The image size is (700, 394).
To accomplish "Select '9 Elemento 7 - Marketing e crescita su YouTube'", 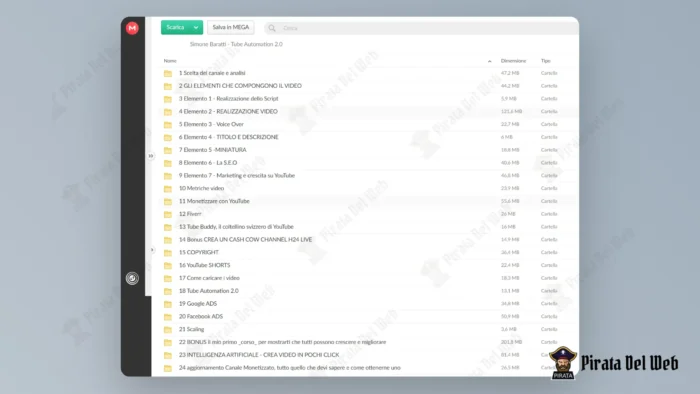I will tap(237, 175).
